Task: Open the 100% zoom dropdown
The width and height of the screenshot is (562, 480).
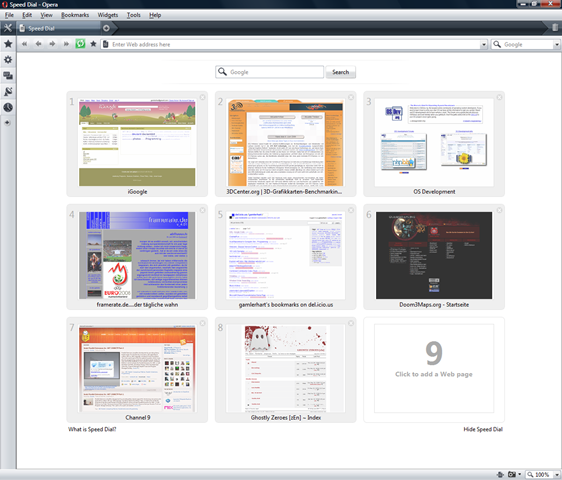Action: (x=557, y=475)
